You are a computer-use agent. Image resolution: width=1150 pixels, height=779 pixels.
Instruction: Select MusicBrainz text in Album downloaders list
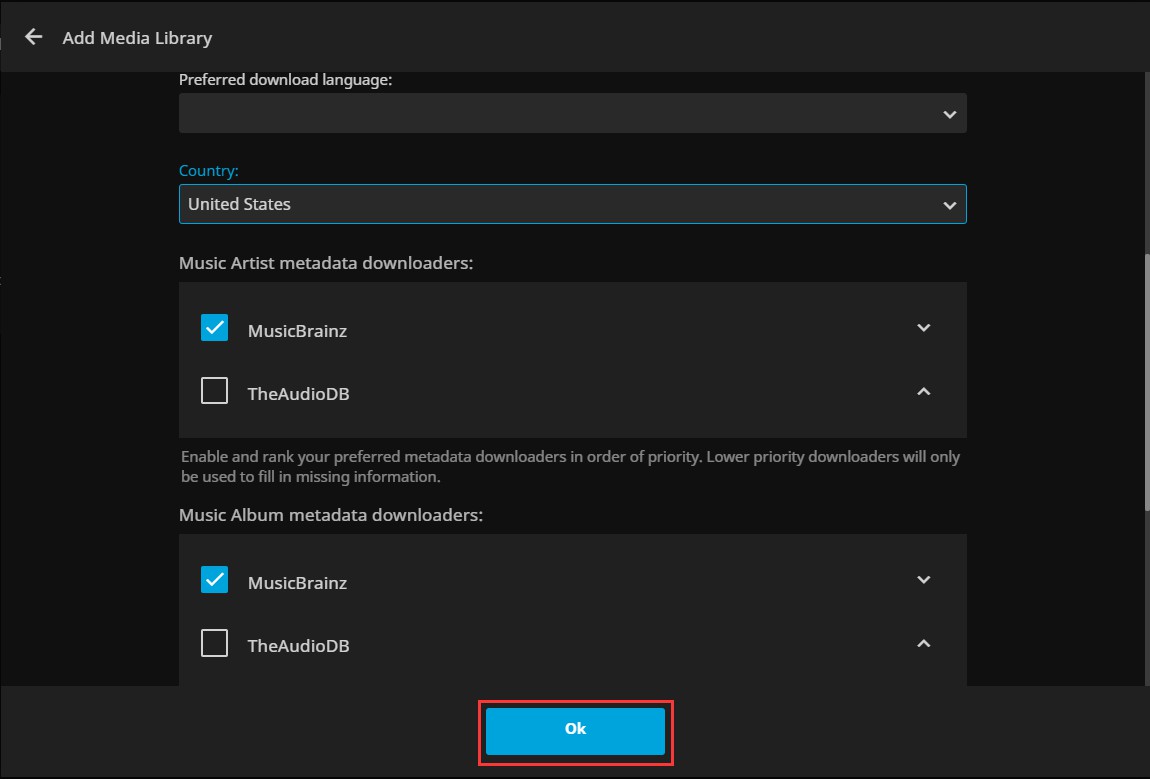pos(297,583)
